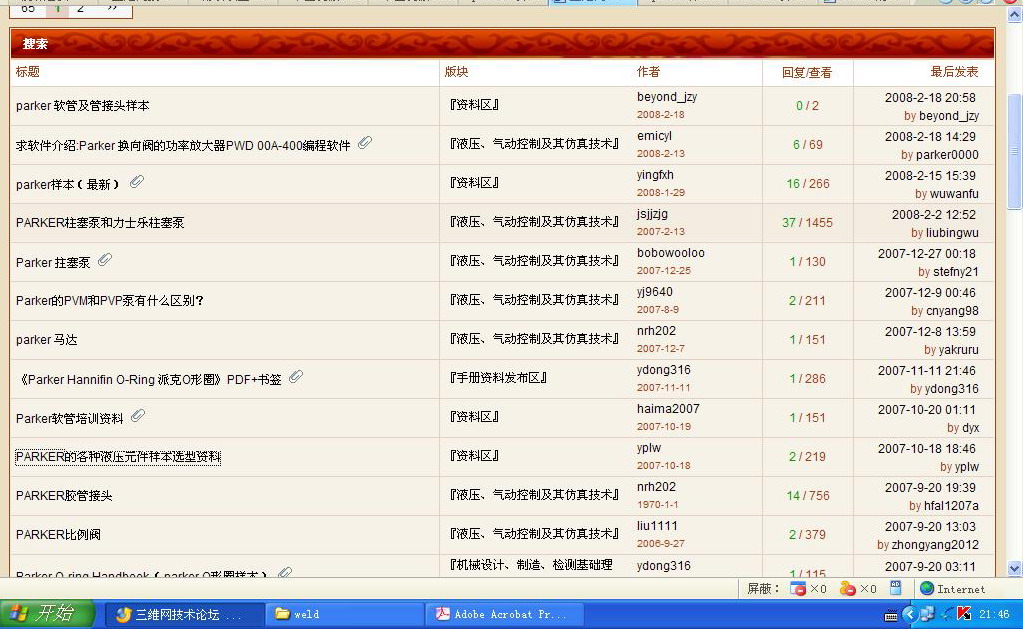The width and height of the screenshot is (1023, 629).
Task: Open thread PARKER柱塞泵和力士乐柱塞泵
Action: [100, 222]
